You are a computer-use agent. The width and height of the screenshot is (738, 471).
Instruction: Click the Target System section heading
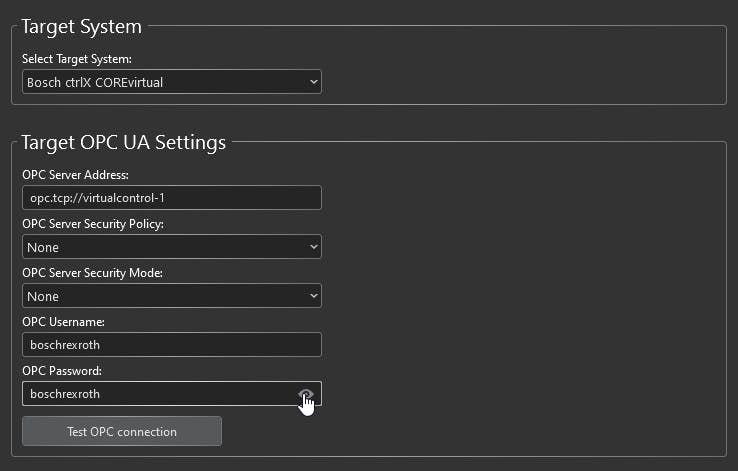click(81, 26)
